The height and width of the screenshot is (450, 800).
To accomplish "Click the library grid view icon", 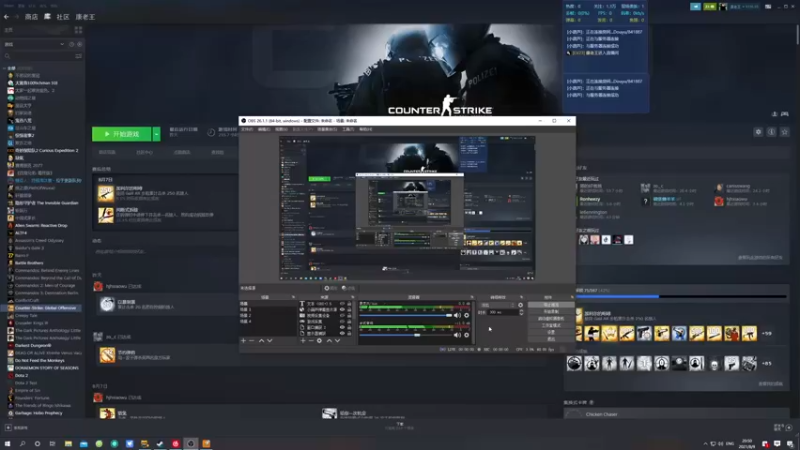I will click(78, 30).
